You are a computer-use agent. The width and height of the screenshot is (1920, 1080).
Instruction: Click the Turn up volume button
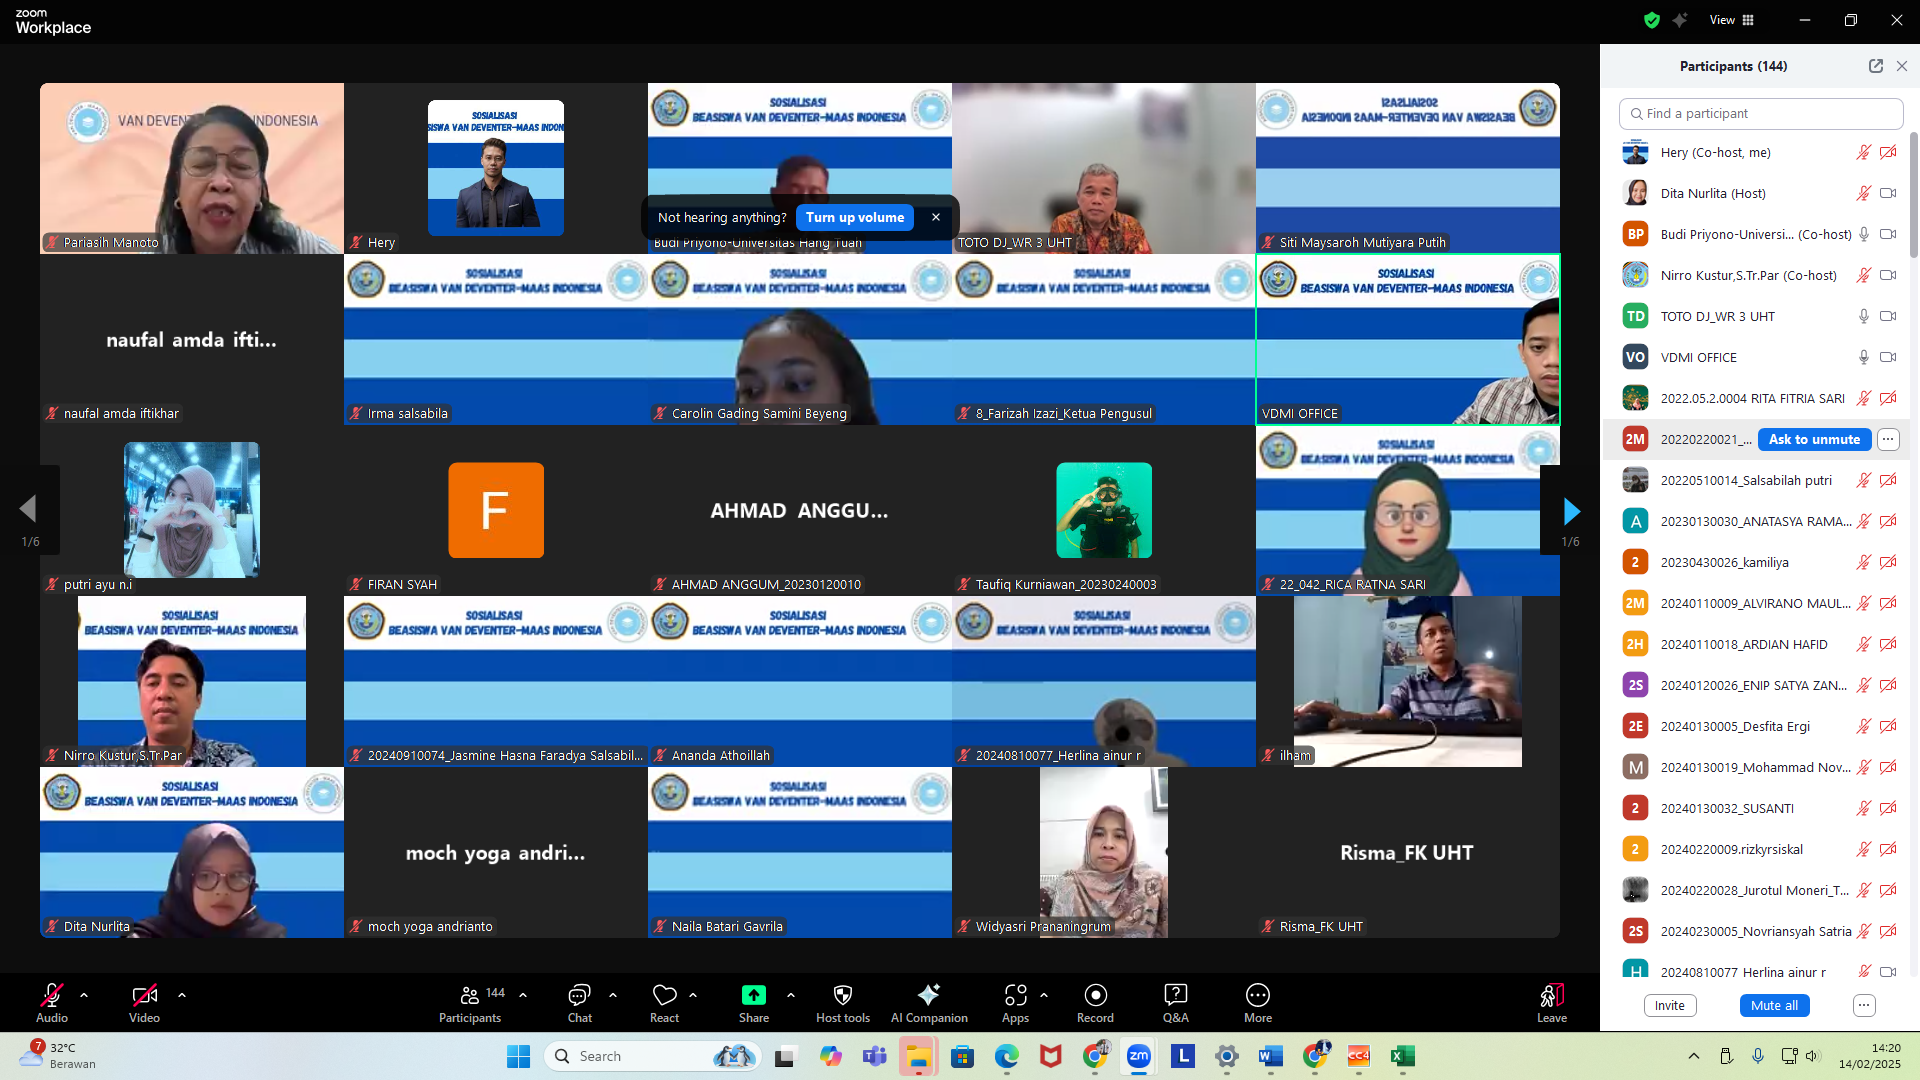854,217
